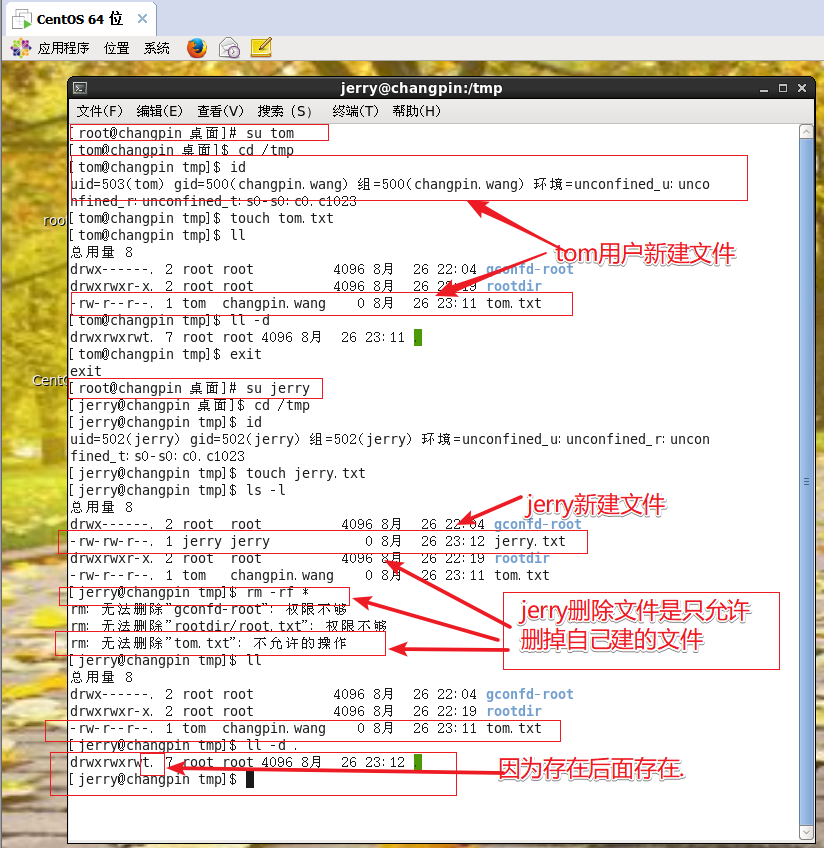This screenshot has height=848, width=824.
Task: Open the note-taking launcher icon
Action: (261, 48)
